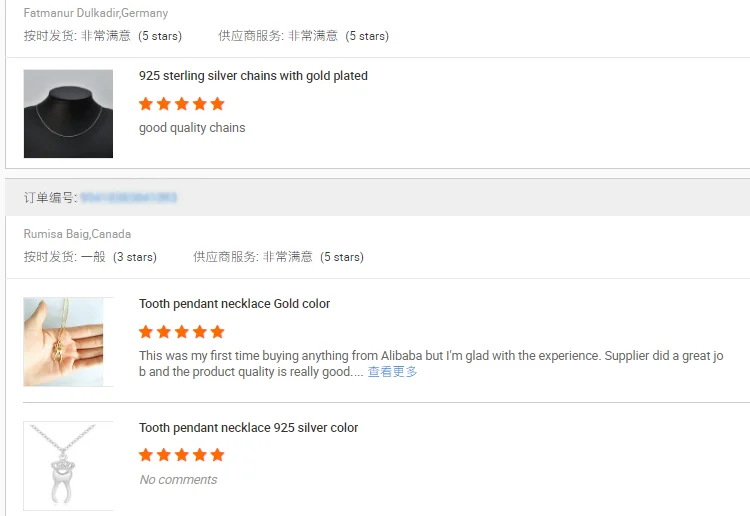Open the black bust necklace product thumbnail
Image resolution: width=750 pixels, height=516 pixels.
[x=68, y=113]
